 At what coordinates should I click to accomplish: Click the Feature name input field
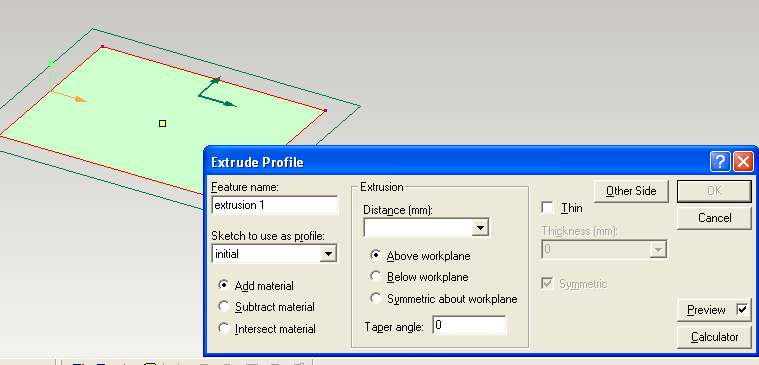click(x=274, y=205)
